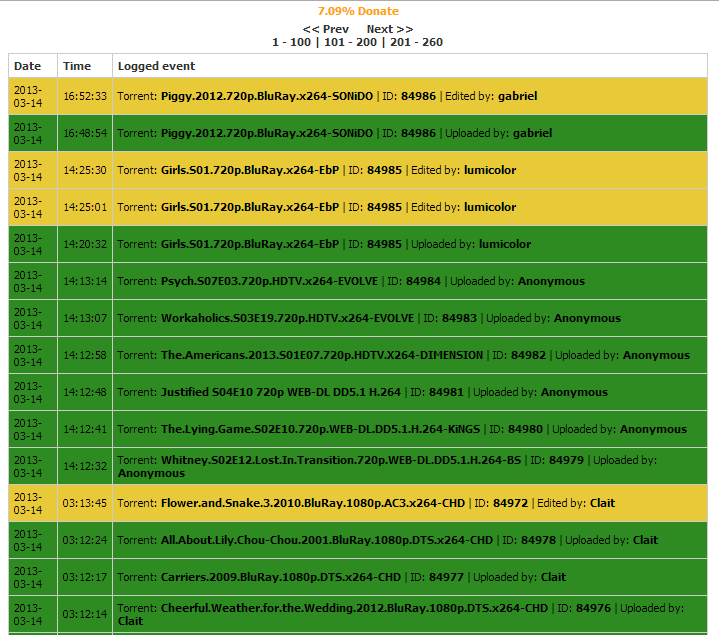Click the time cell 16:48:54
Screen dimensions: 719x635
(85, 133)
